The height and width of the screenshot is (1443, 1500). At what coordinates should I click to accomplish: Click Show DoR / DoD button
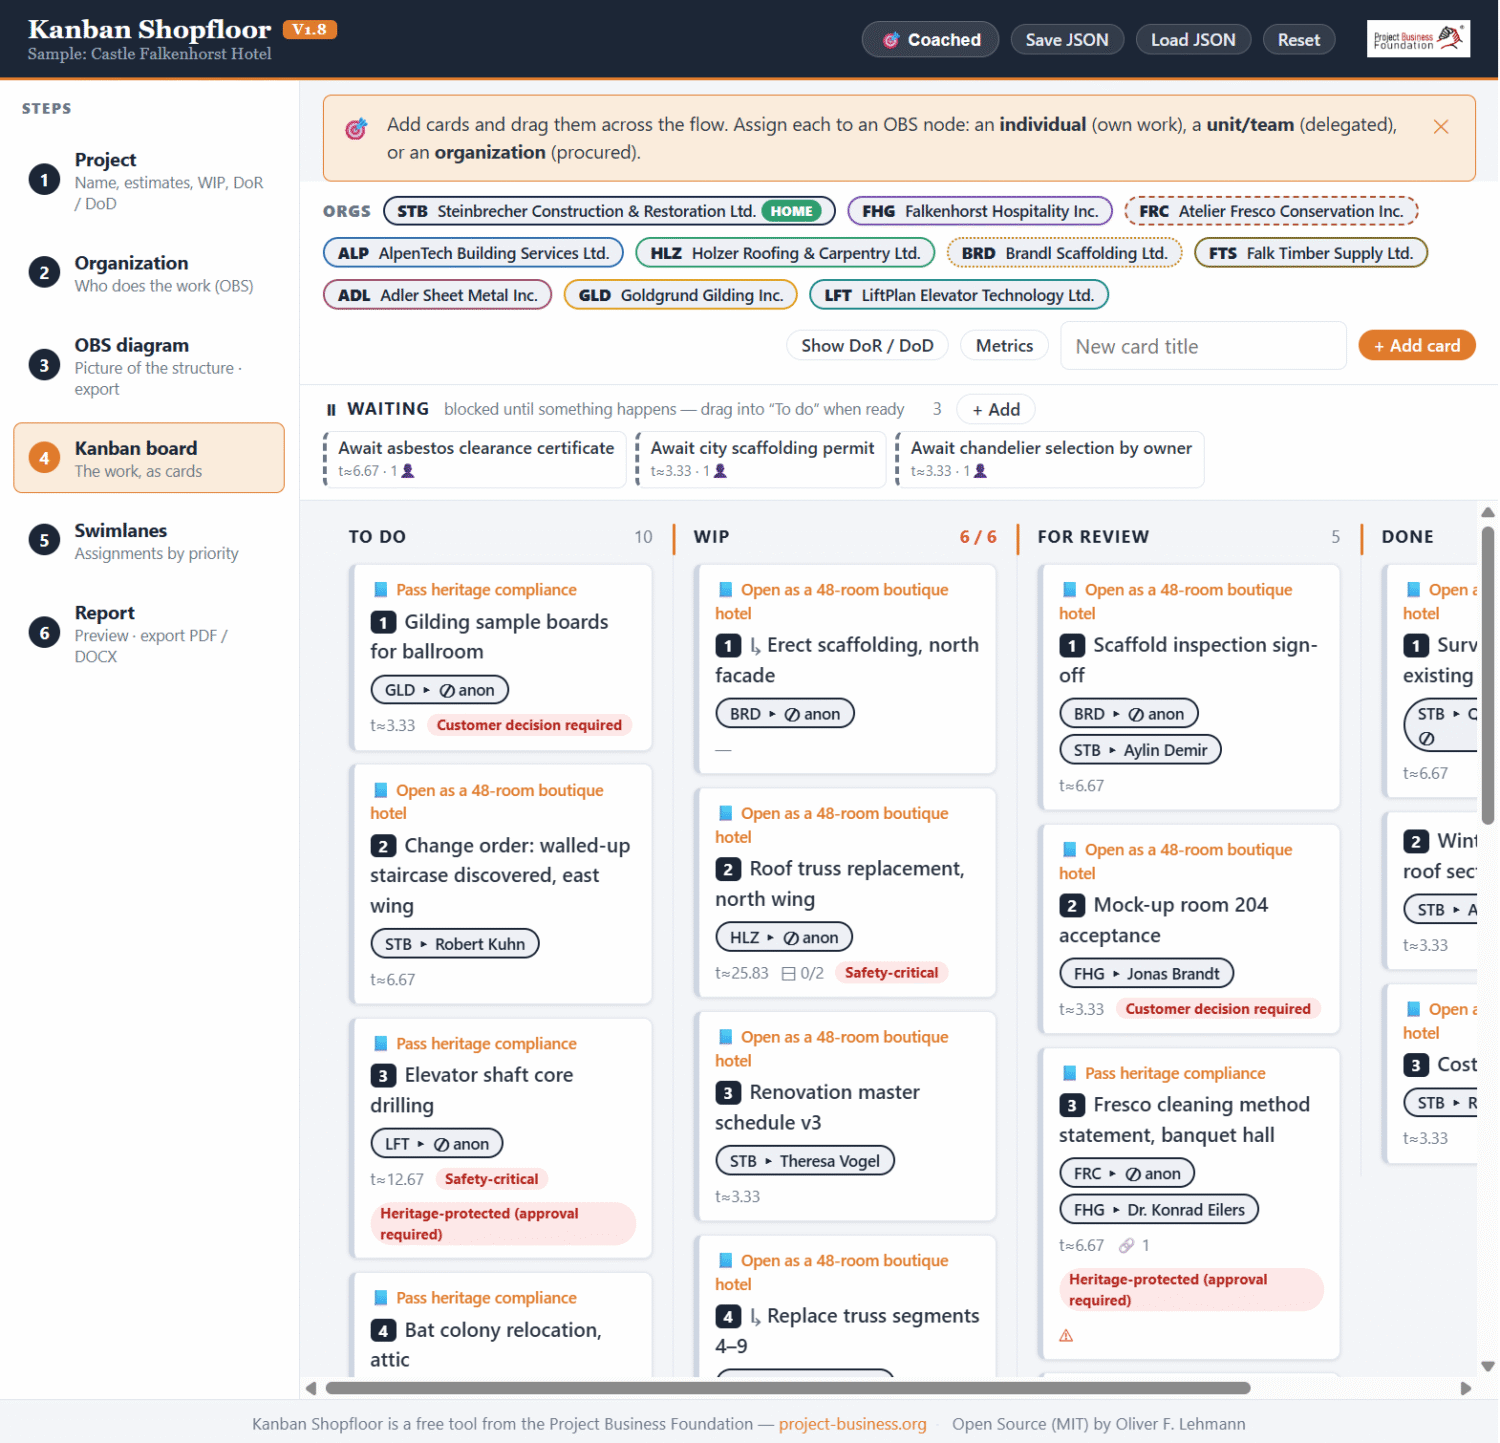point(867,346)
